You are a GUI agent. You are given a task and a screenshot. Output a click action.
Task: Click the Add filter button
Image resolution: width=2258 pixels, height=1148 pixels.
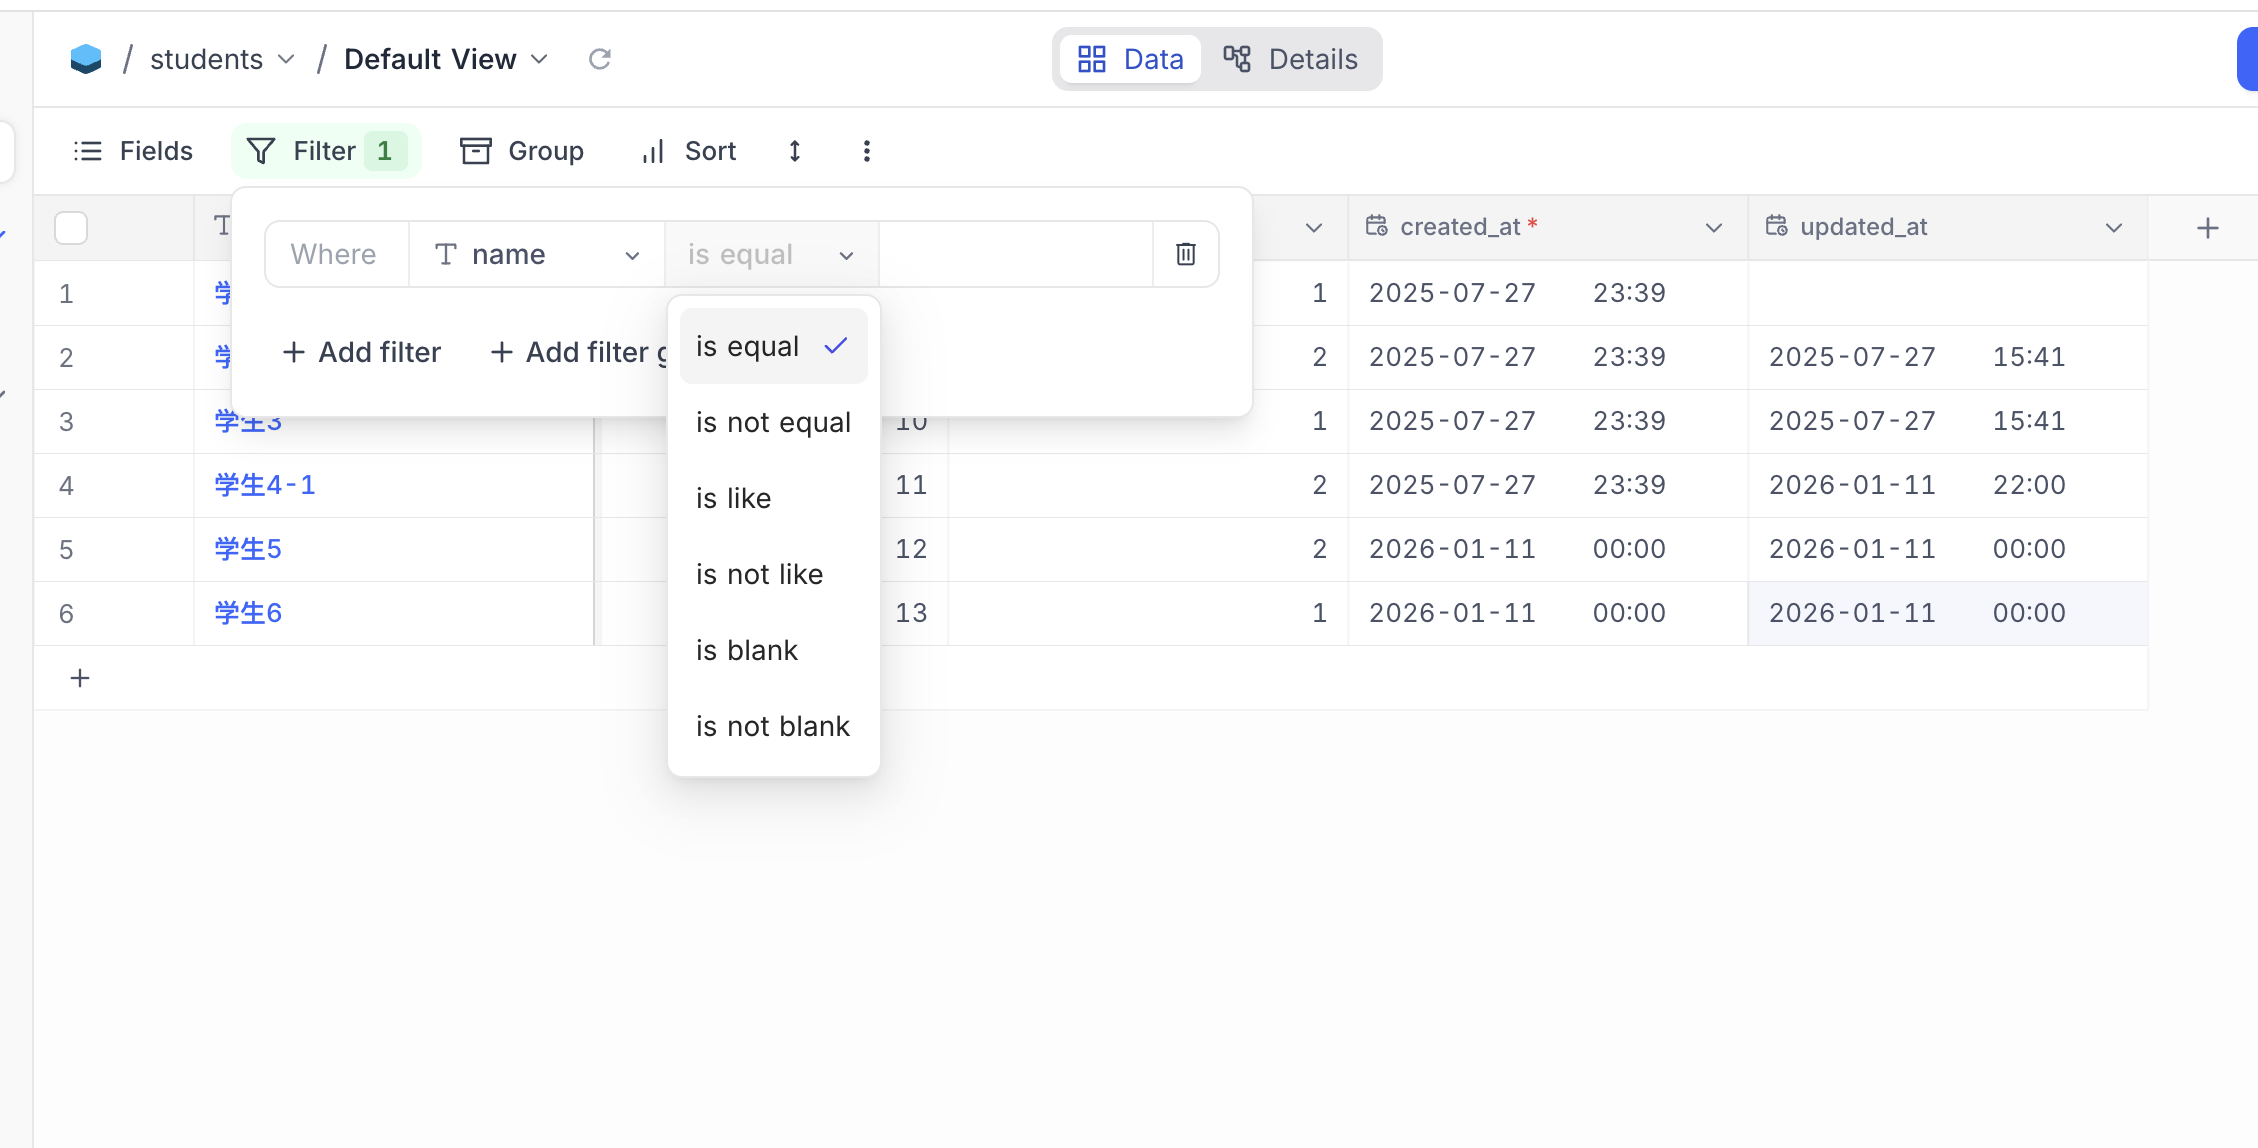point(362,352)
